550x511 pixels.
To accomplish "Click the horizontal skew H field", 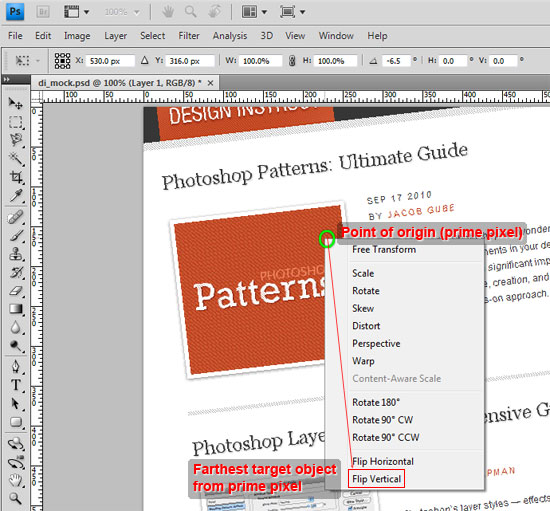I will click(x=453, y=61).
